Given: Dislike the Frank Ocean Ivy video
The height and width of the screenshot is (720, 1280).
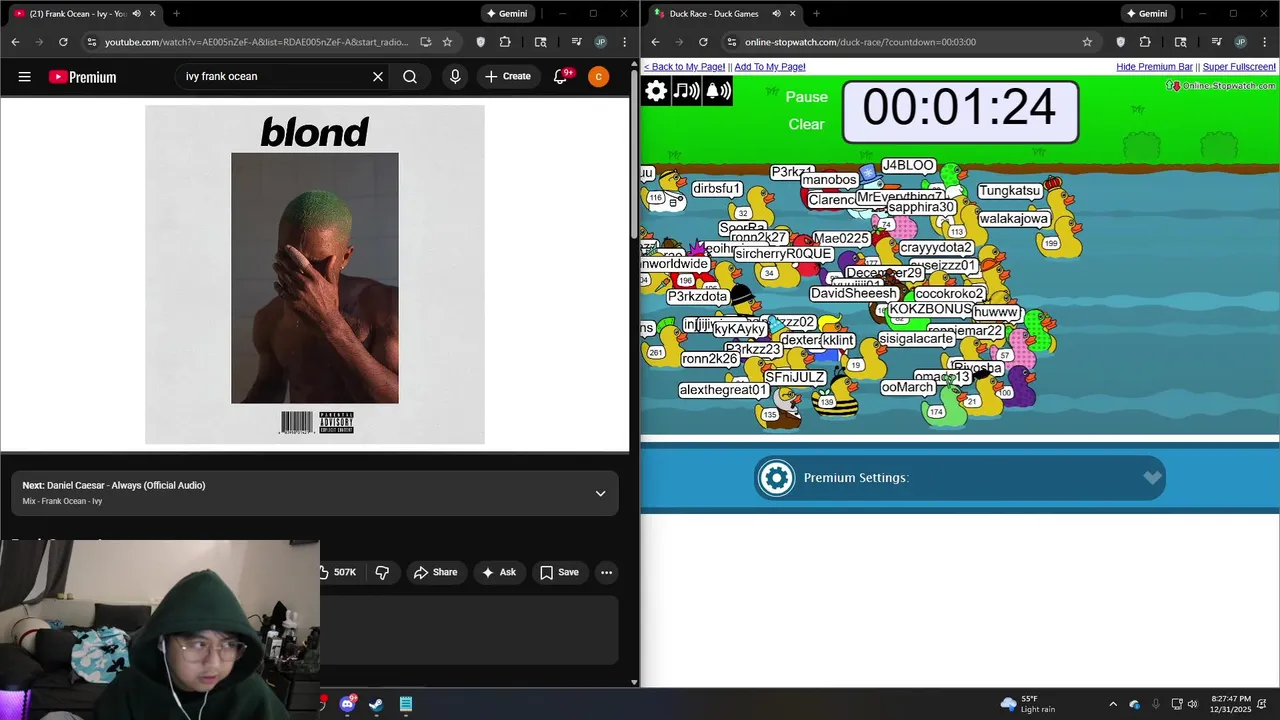Looking at the screenshot, I should coord(382,572).
